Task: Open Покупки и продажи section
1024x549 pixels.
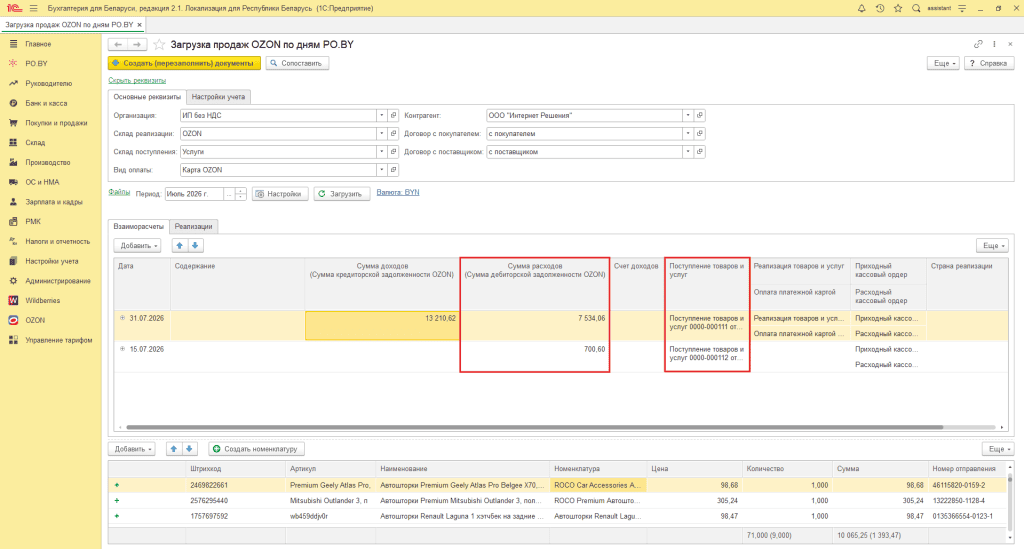Action: [56, 123]
